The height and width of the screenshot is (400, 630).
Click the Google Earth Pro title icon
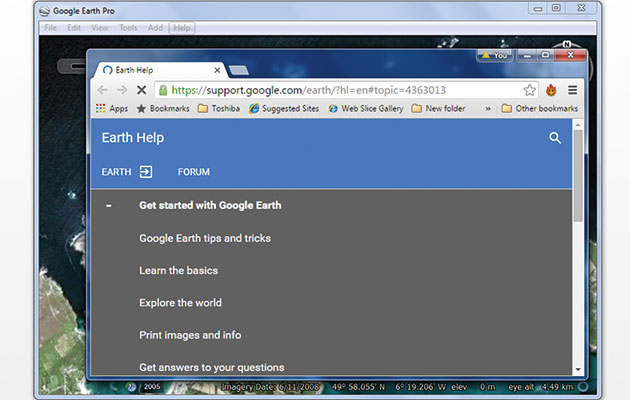point(44,11)
